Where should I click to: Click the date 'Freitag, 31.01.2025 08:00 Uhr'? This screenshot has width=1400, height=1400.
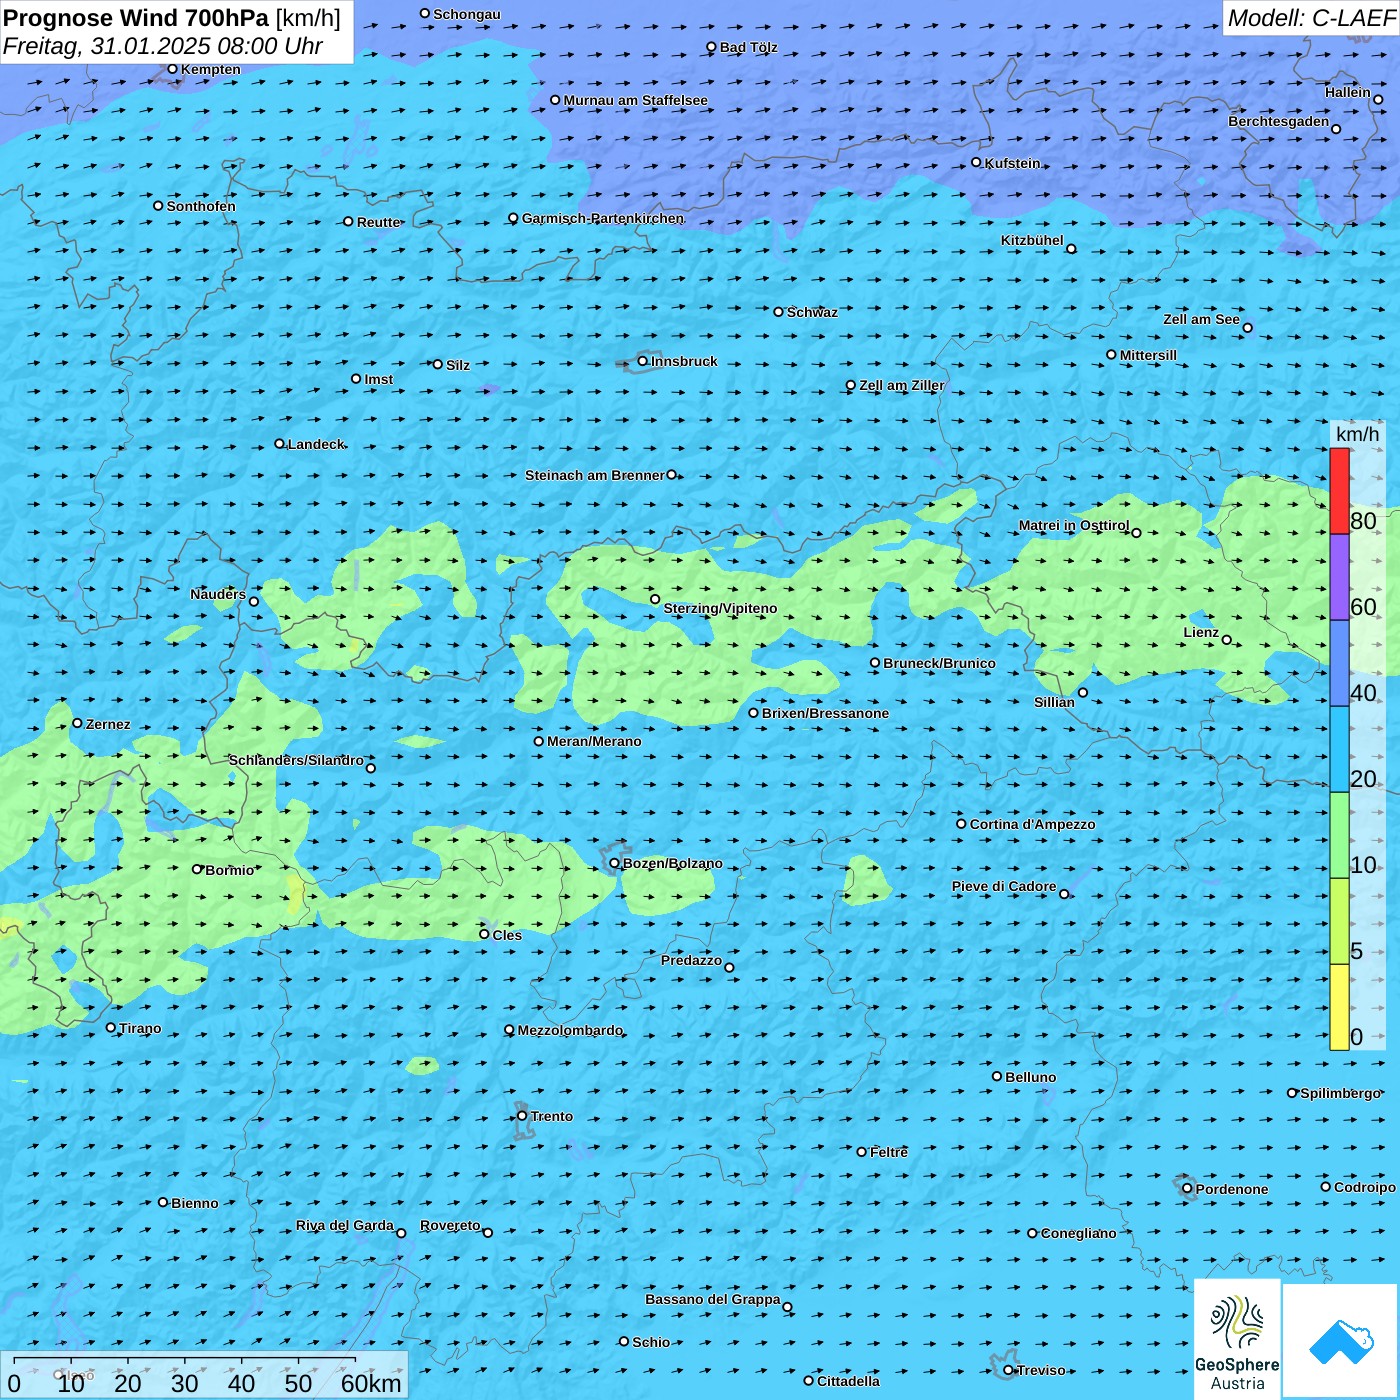pyautogui.click(x=163, y=46)
